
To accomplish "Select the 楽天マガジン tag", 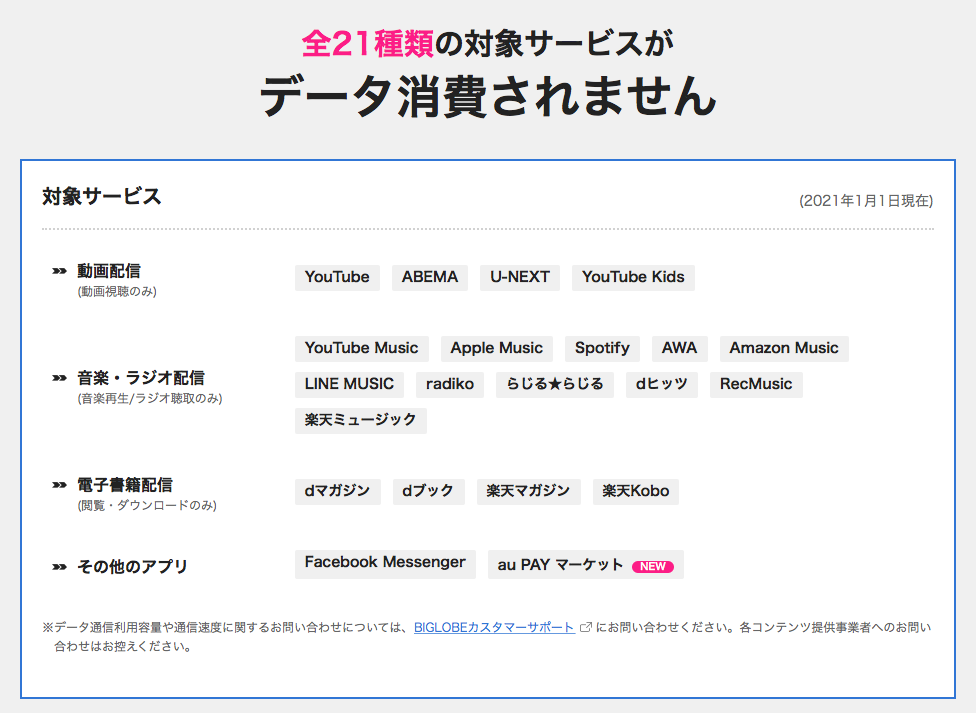I will click(x=528, y=491).
